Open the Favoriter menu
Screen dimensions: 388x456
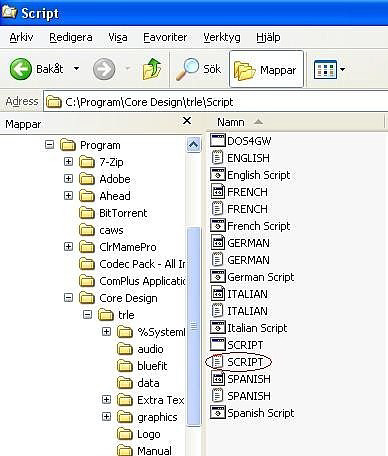pyautogui.click(x=165, y=37)
